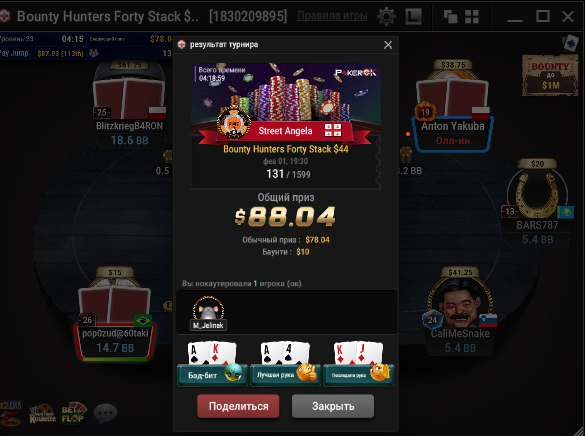Launch the Roulette mini game icon
585x436 pixels.
click(x=43, y=414)
